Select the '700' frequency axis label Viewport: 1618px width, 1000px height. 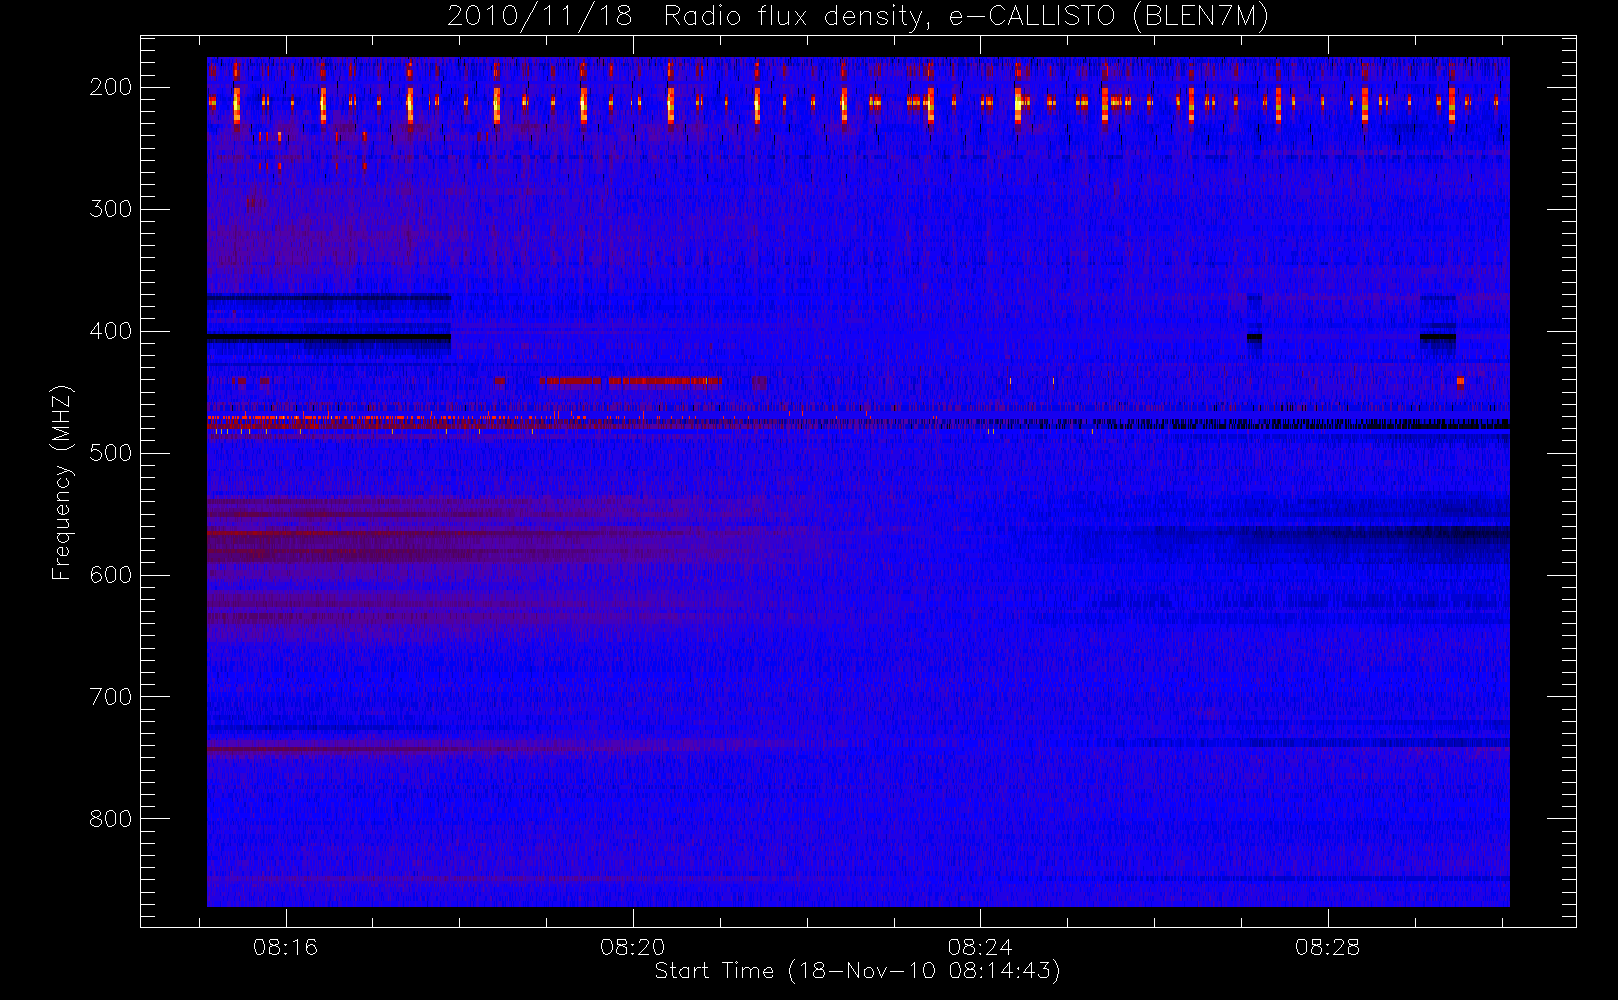(x=111, y=697)
